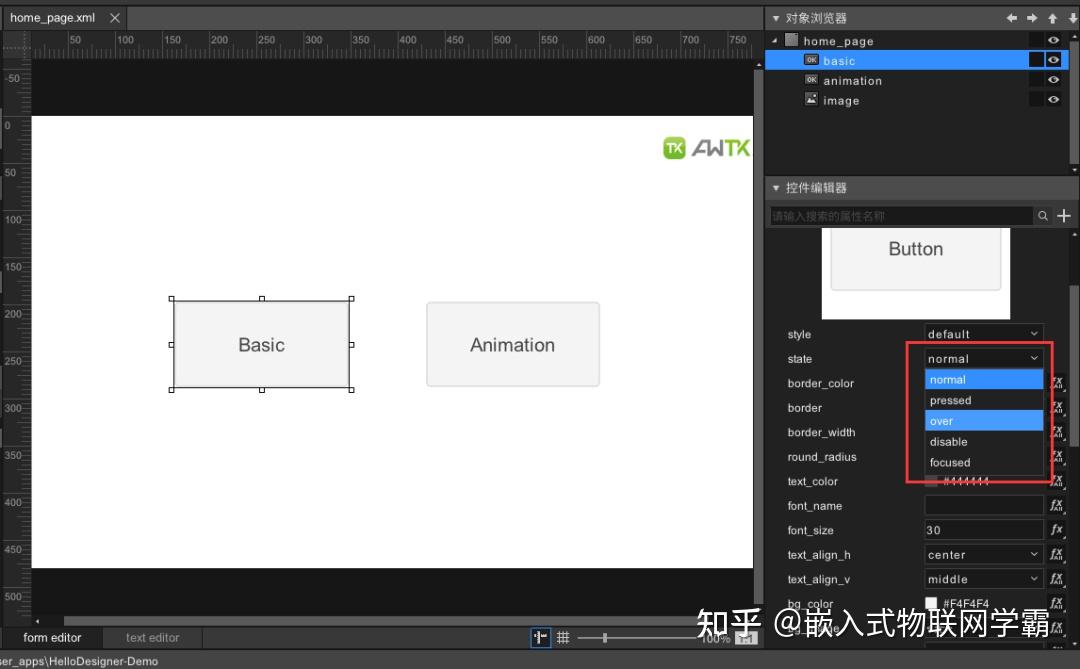Select the navigate back arrow in object browser

tap(1012, 17)
